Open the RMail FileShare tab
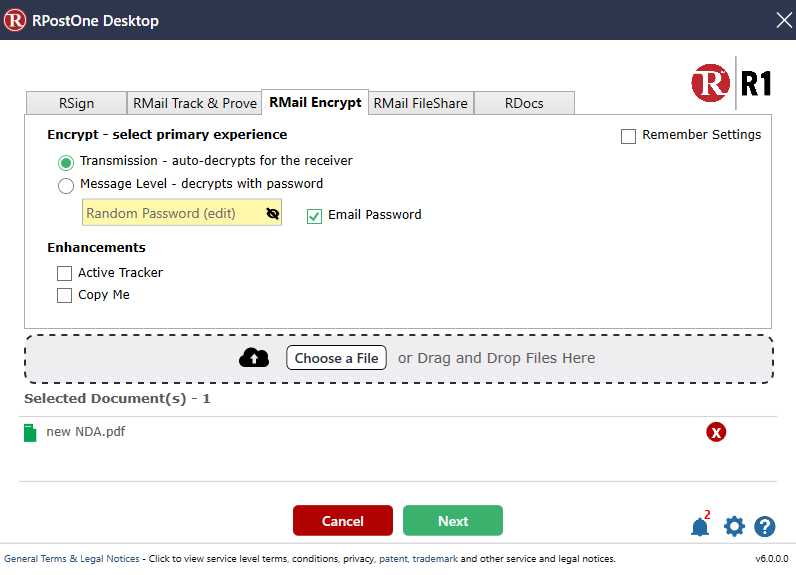 (x=421, y=103)
